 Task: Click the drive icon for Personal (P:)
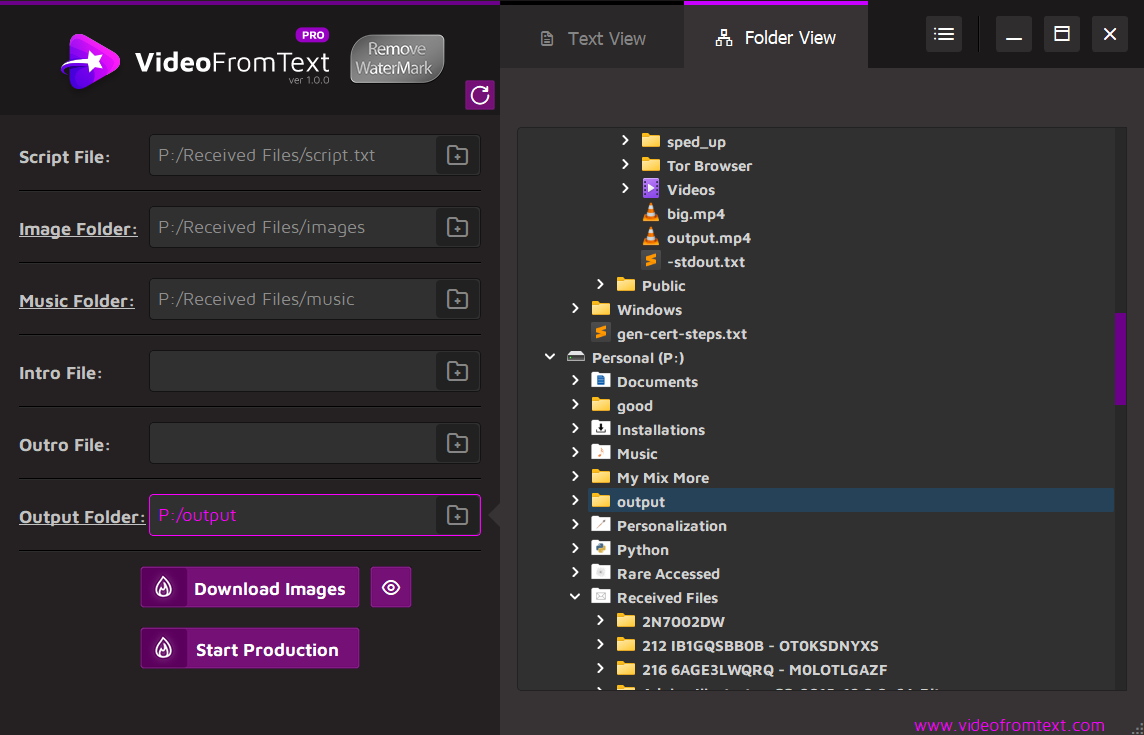pyautogui.click(x=576, y=357)
